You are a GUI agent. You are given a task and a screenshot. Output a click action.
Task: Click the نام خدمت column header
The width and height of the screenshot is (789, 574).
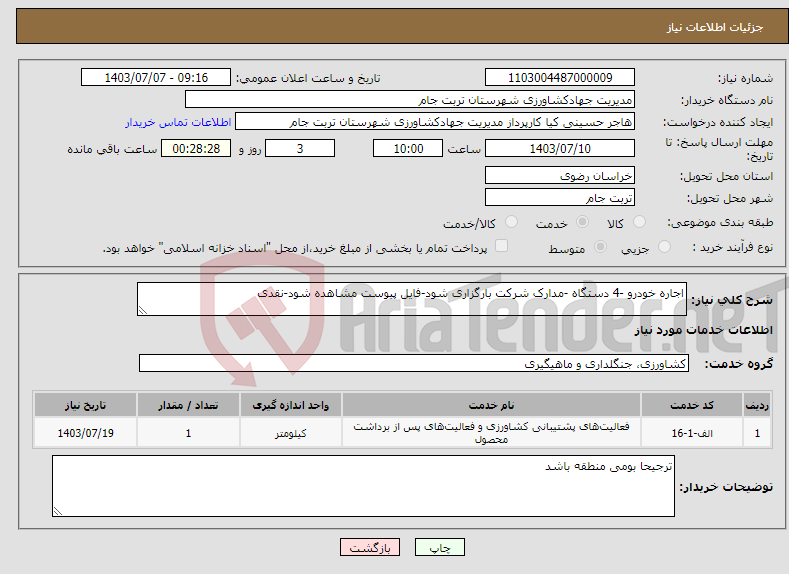pos(491,405)
